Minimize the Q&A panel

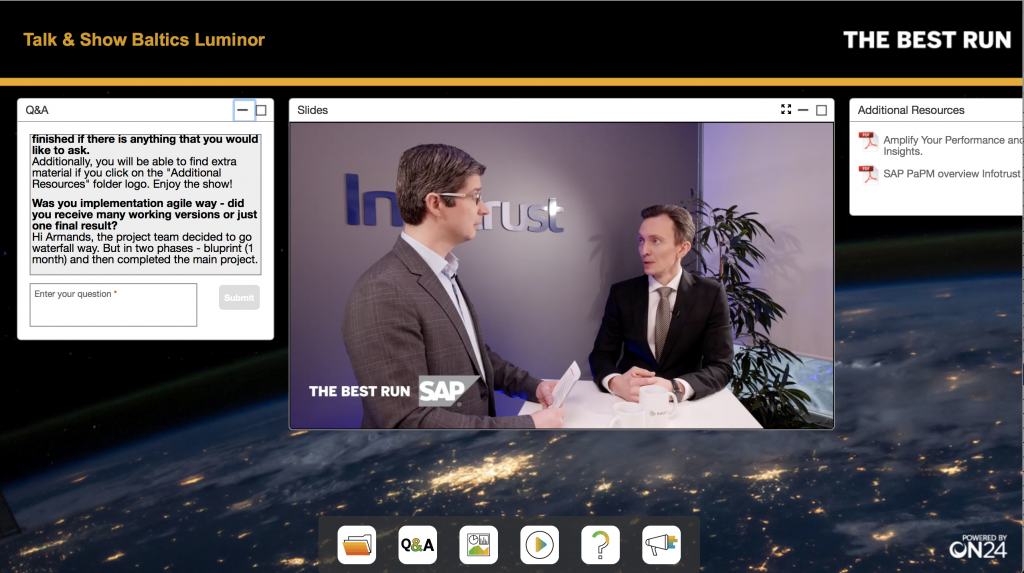point(242,110)
